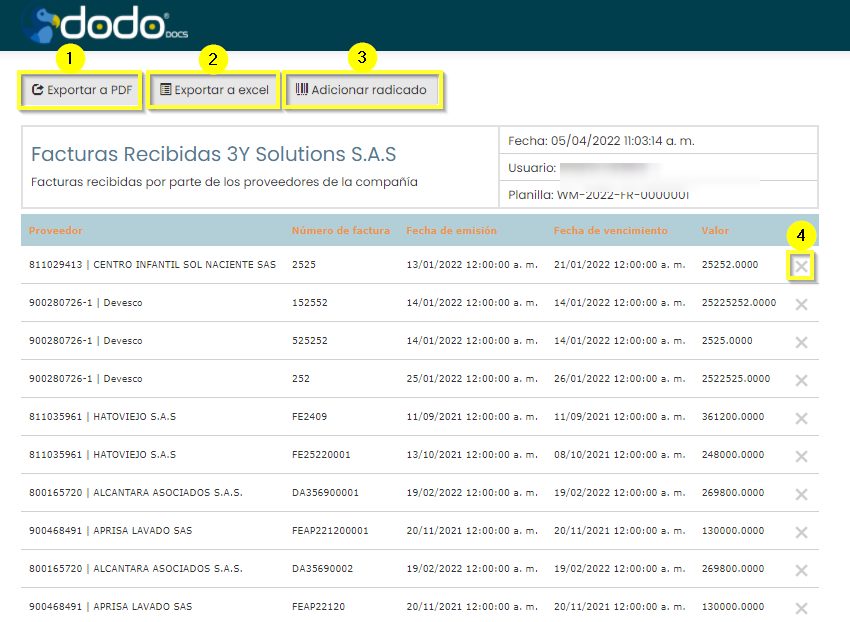Click the Número de factura column header
The height and width of the screenshot is (622, 850).
340,230
